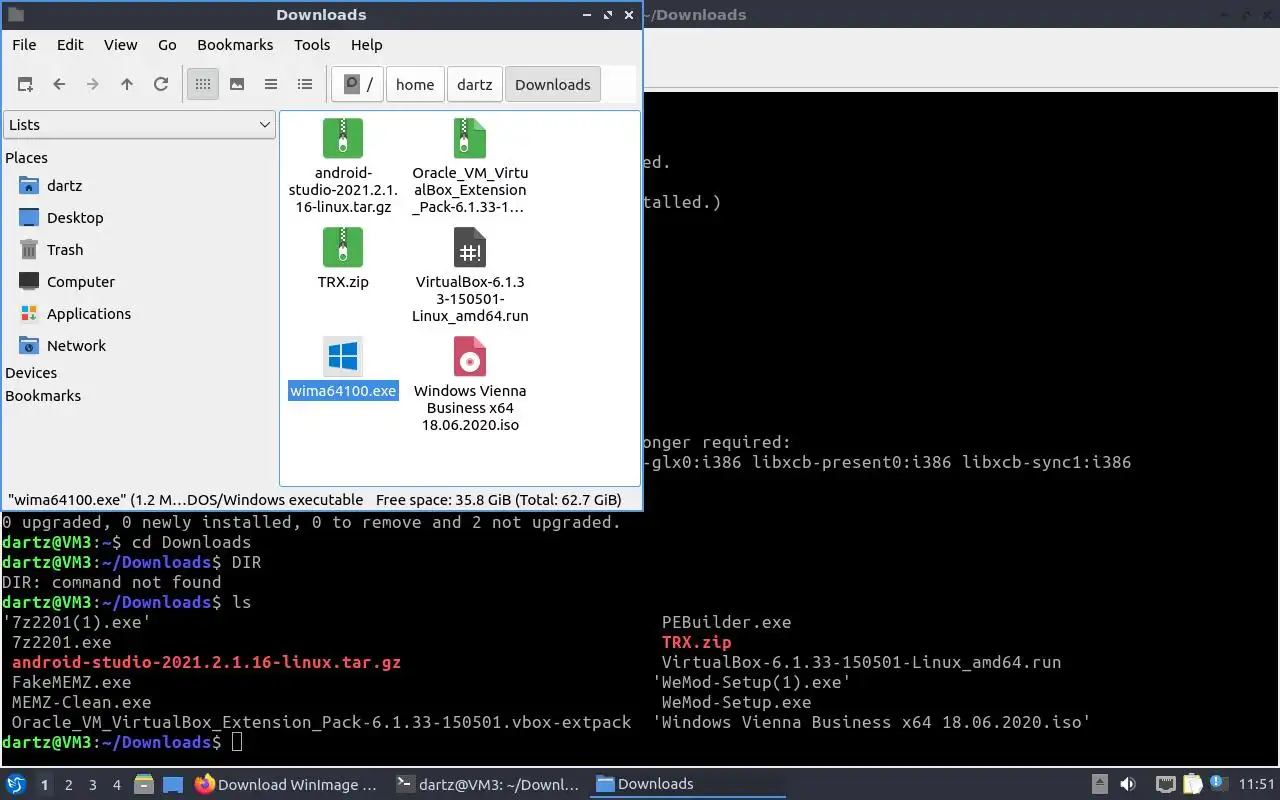Click the 'TRX.zip' file name label
Image resolution: width=1280 pixels, height=800 pixels.
click(343, 282)
